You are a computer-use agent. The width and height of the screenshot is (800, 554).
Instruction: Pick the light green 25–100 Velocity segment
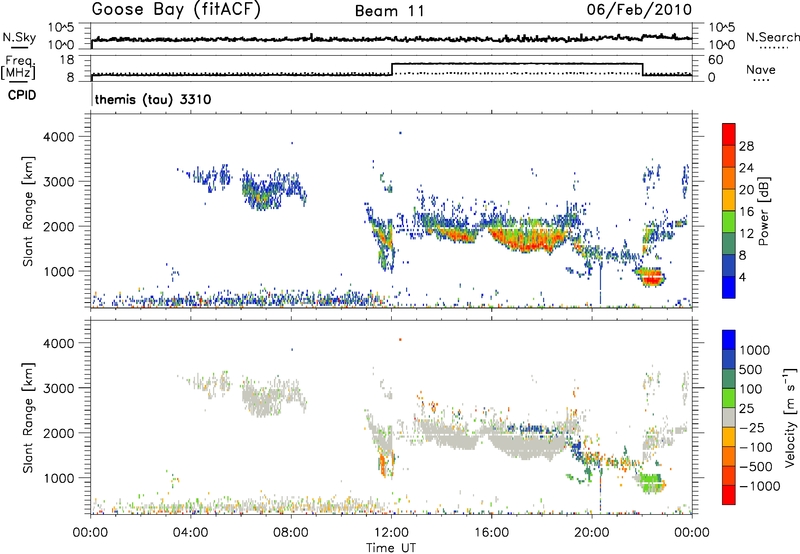[x=729, y=398]
